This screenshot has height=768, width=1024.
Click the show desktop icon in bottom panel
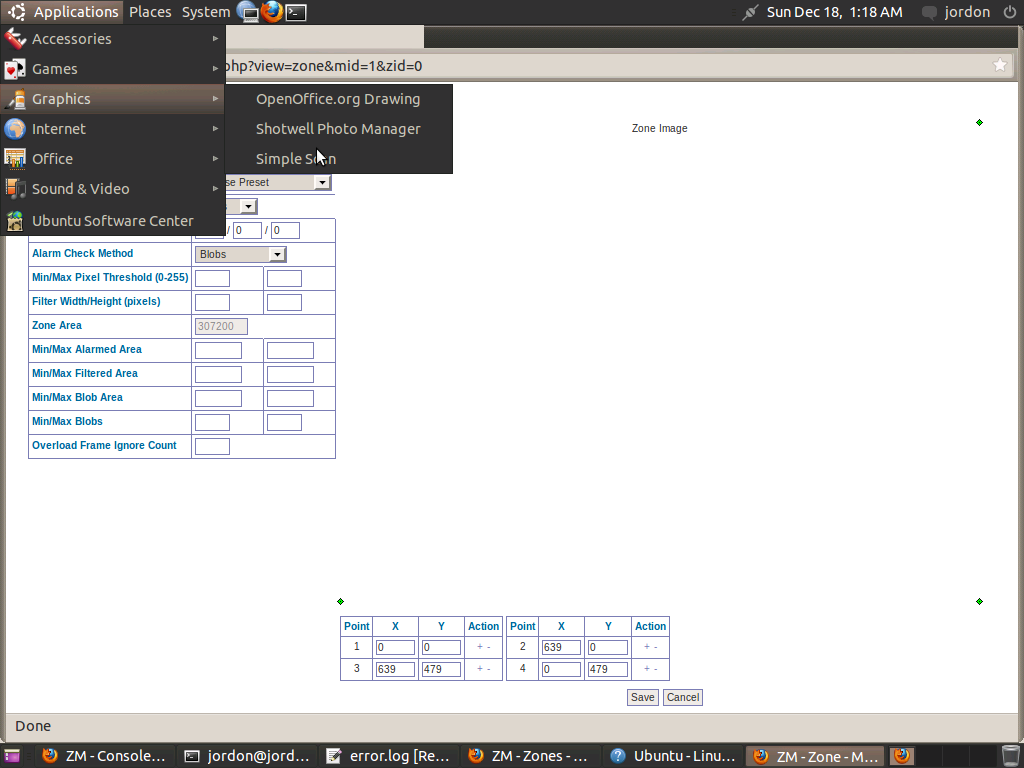[x=12, y=756]
